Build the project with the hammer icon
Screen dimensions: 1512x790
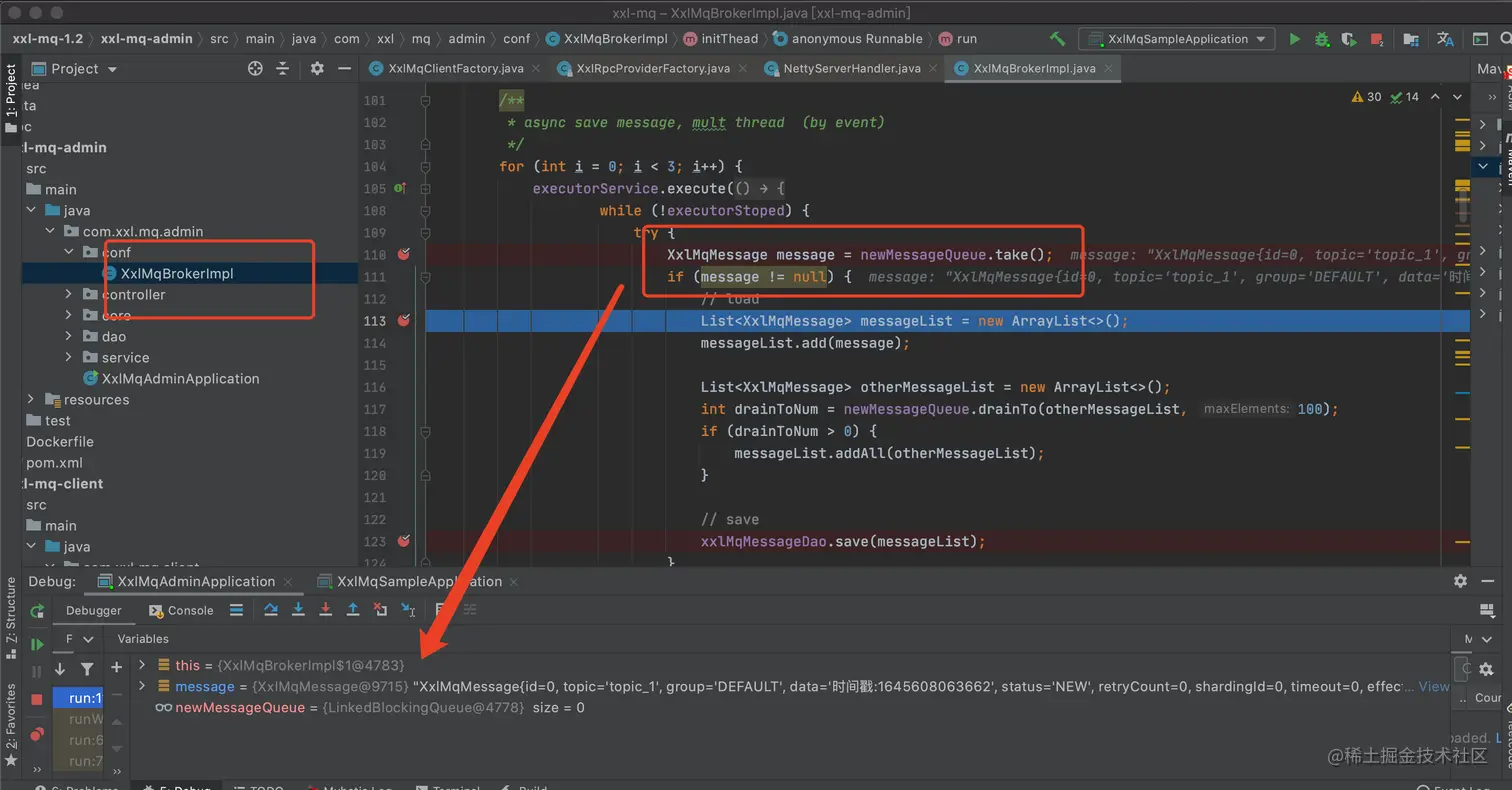click(1057, 39)
